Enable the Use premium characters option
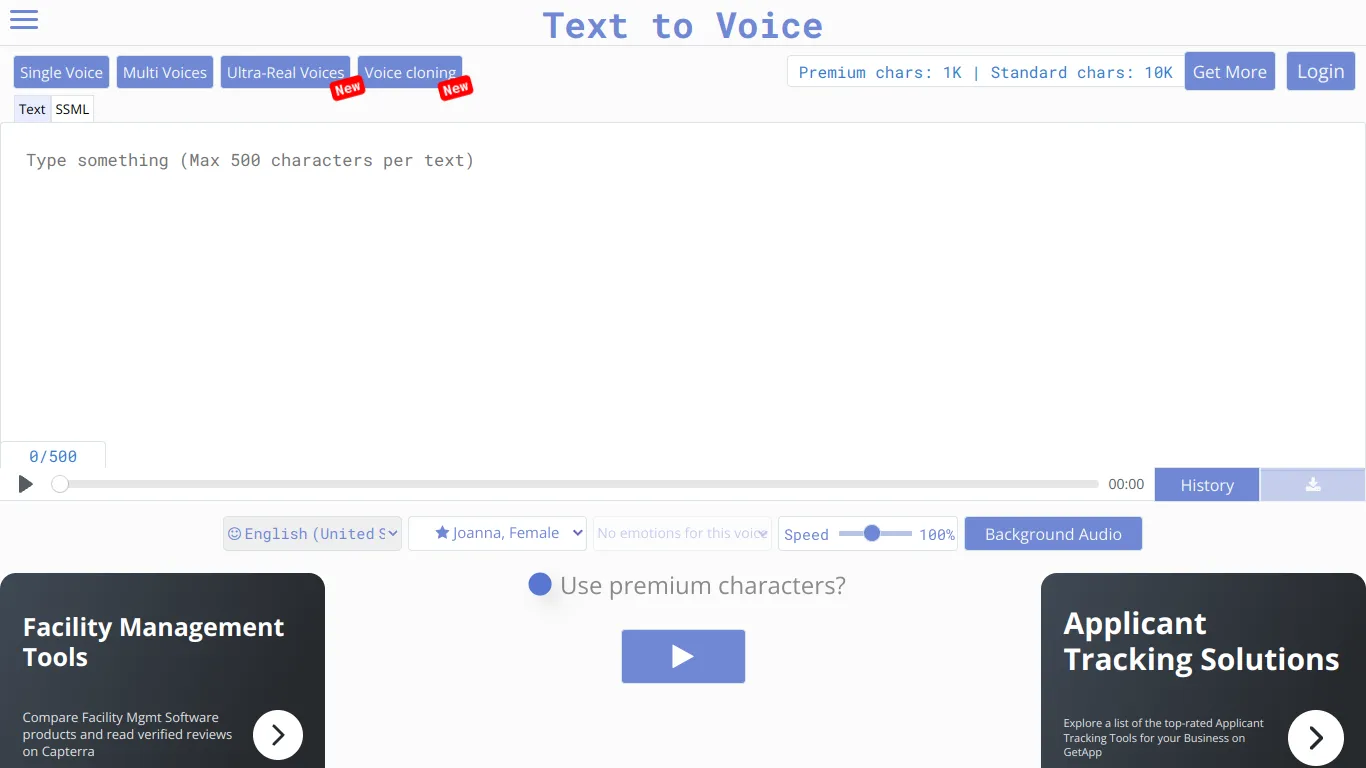Screen dimensions: 1366x768 point(540,584)
